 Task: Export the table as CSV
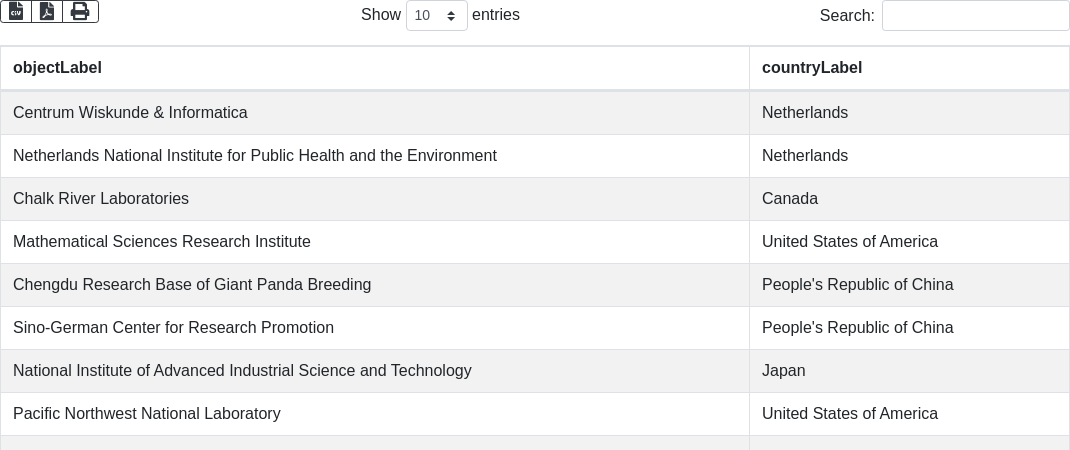point(16,12)
